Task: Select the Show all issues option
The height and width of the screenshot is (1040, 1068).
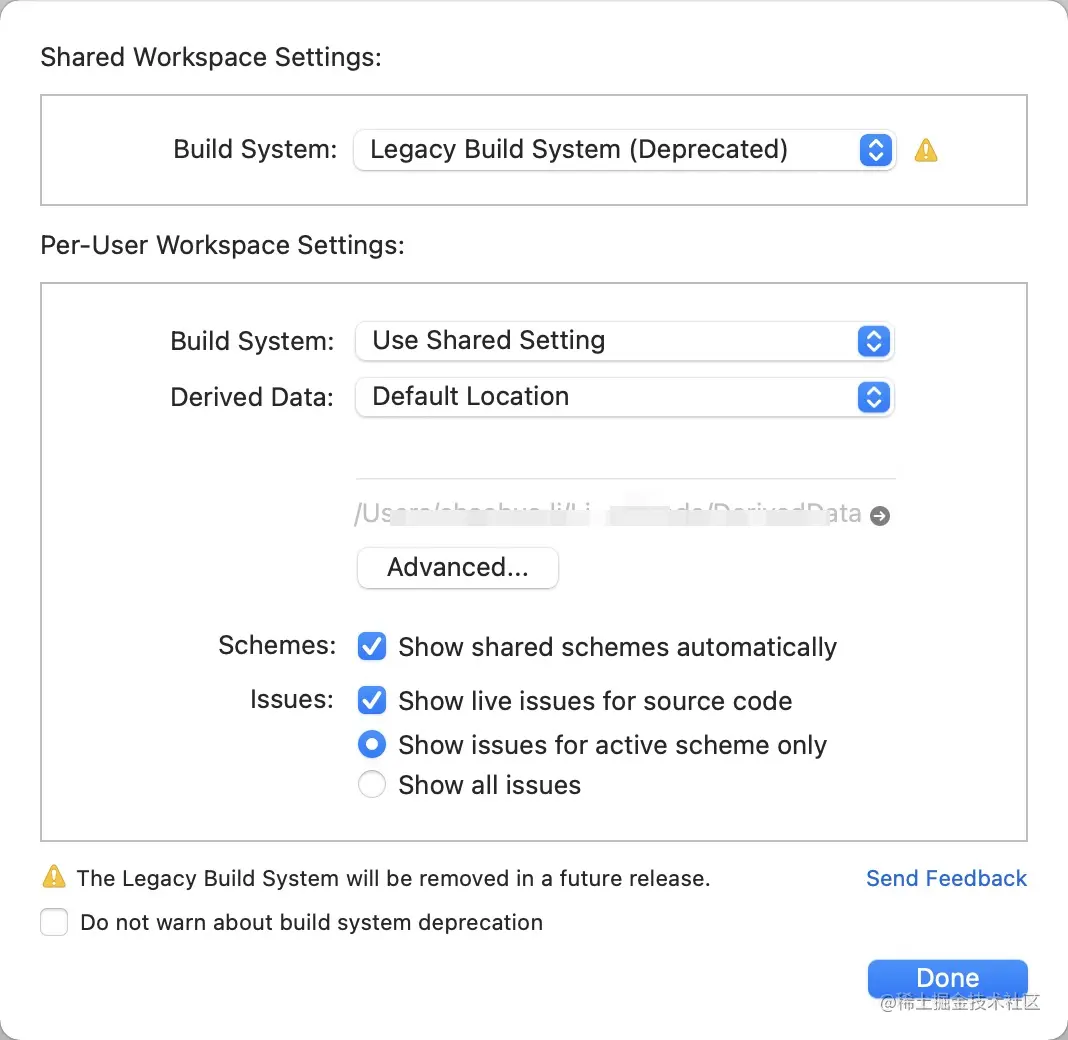Action: tap(372, 785)
